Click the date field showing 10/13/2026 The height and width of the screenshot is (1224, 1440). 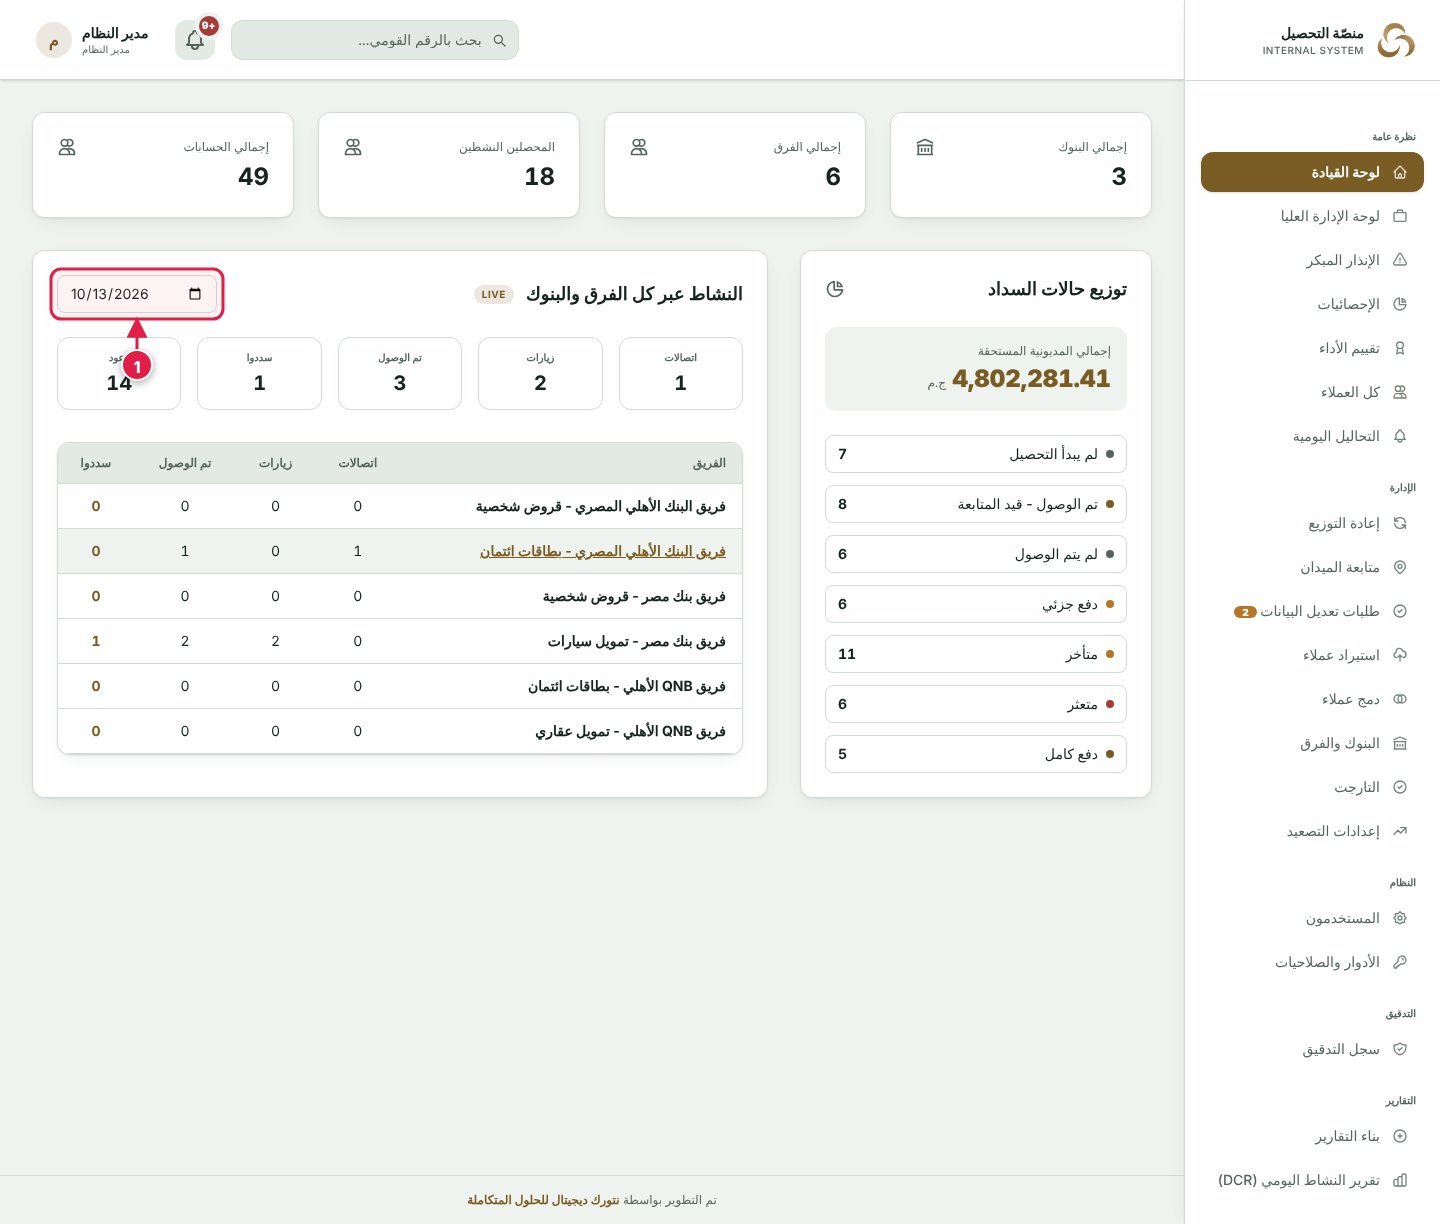[x=137, y=294]
